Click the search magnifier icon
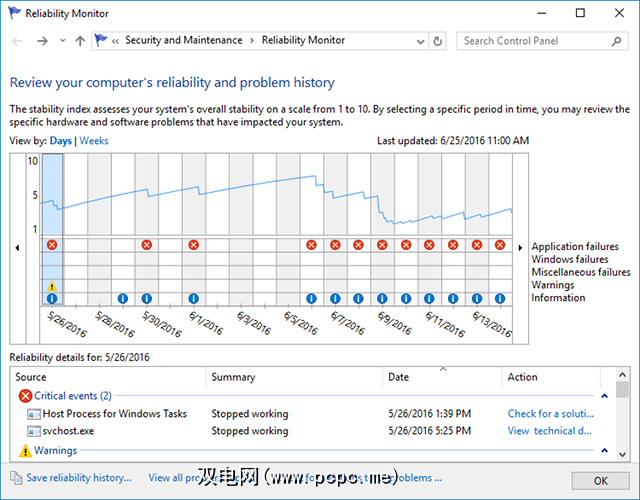640x500 pixels. (x=618, y=41)
